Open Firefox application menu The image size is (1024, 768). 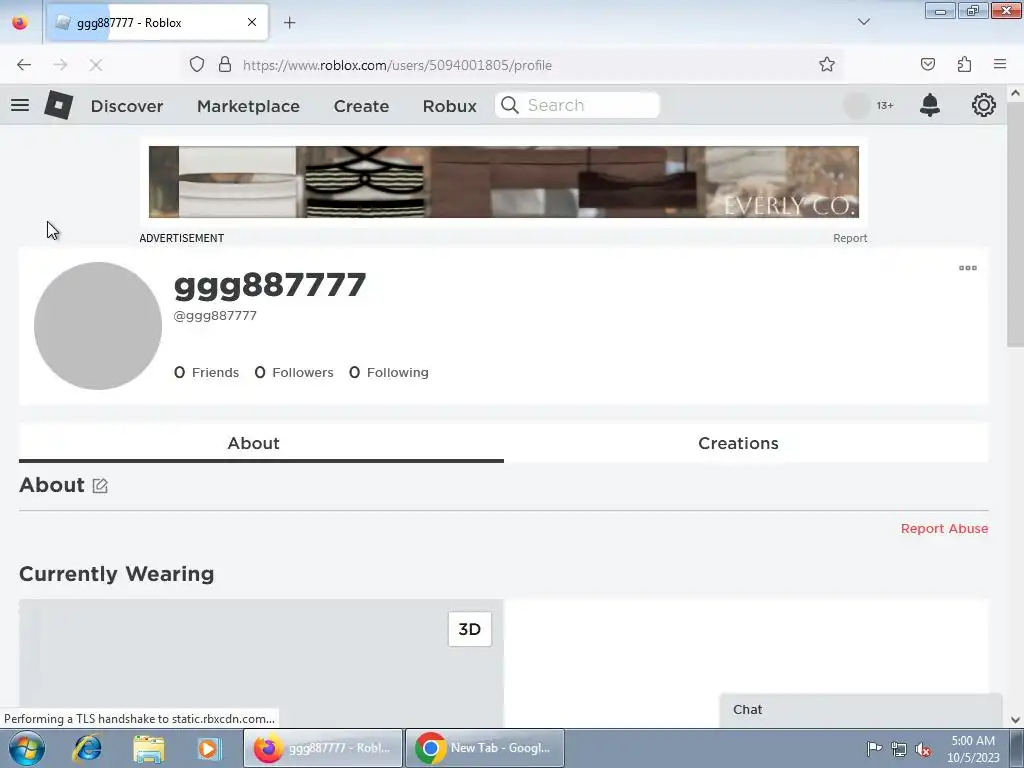tap(1000, 65)
